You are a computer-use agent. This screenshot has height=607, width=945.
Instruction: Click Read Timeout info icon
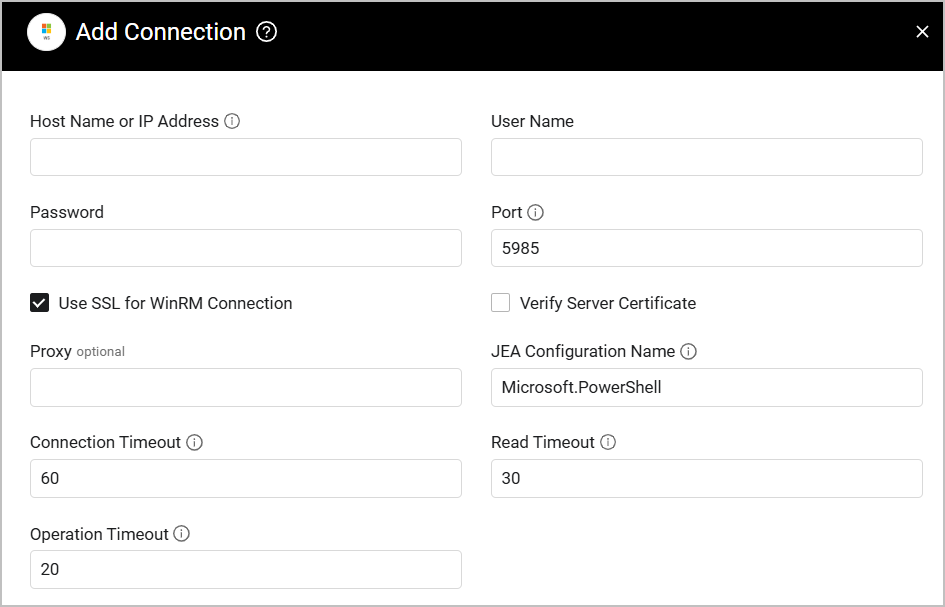[608, 442]
